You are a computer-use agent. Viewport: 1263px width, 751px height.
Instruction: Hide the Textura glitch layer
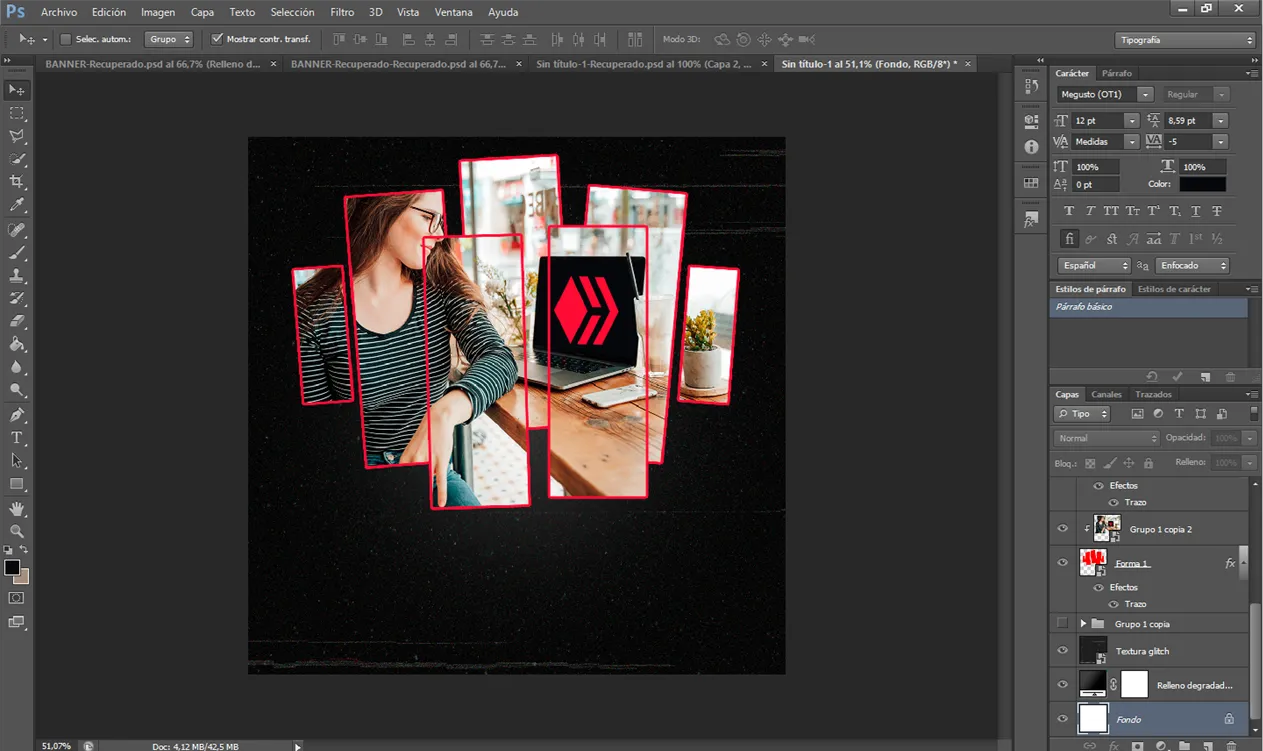pyautogui.click(x=1062, y=651)
